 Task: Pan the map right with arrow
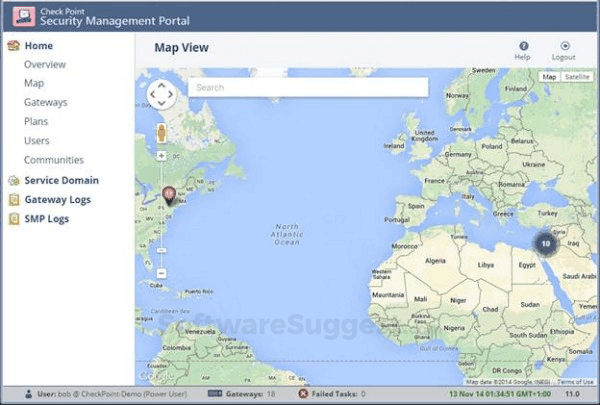click(x=170, y=94)
